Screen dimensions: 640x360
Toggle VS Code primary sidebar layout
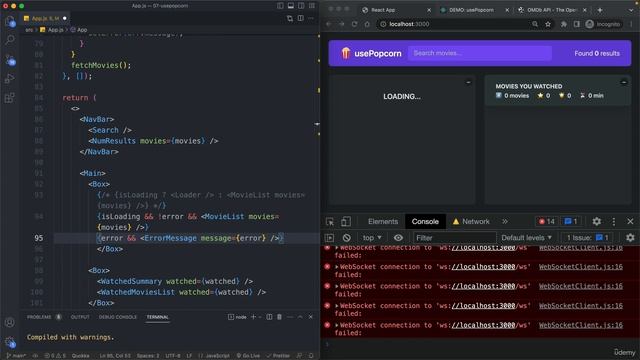(x=280, y=6)
